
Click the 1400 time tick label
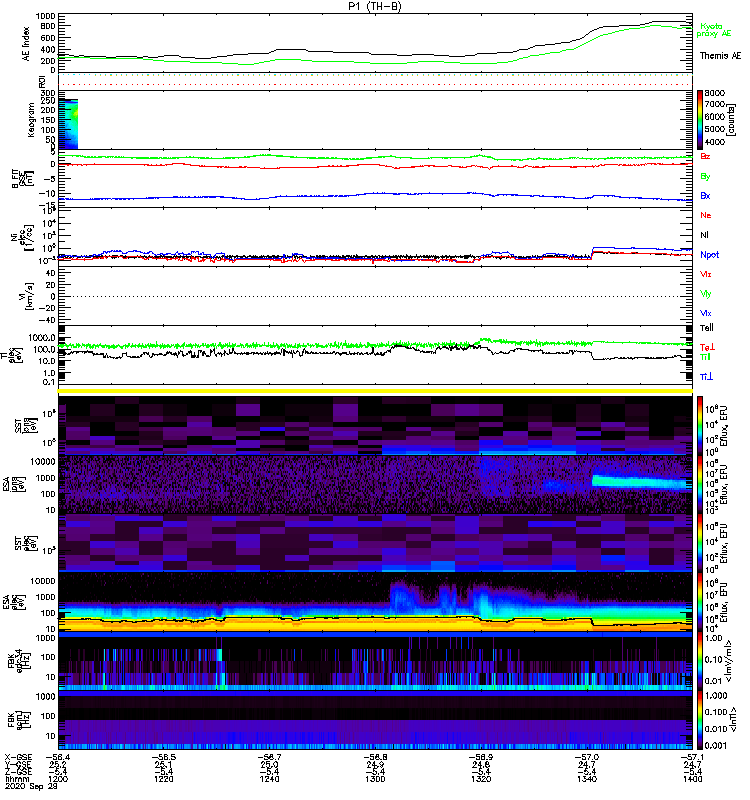[692, 779]
